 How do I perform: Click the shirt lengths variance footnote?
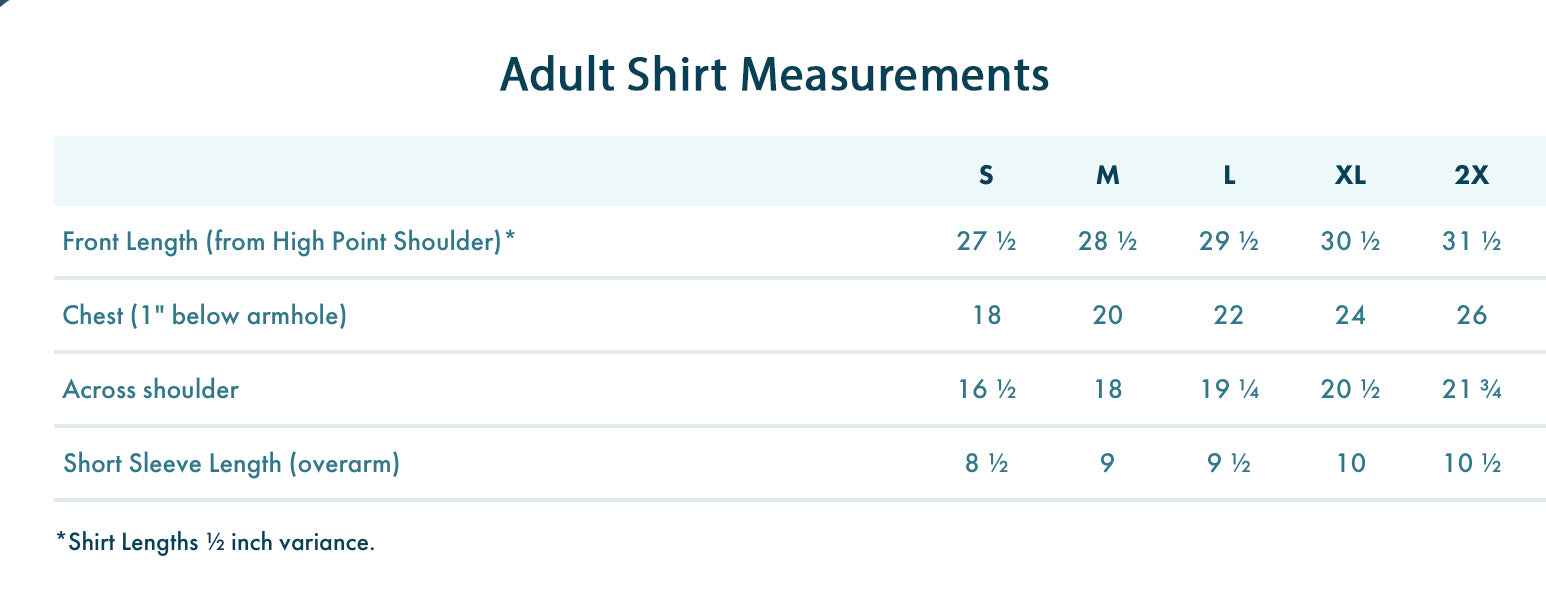click(x=216, y=543)
